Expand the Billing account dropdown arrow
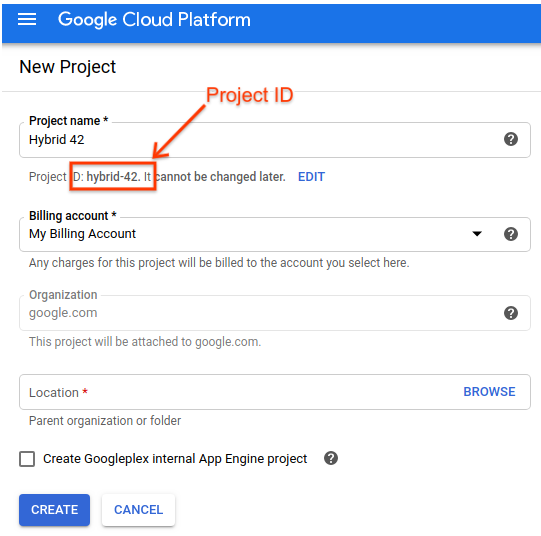Image resolution: width=541 pixels, height=536 pixels. 477,234
